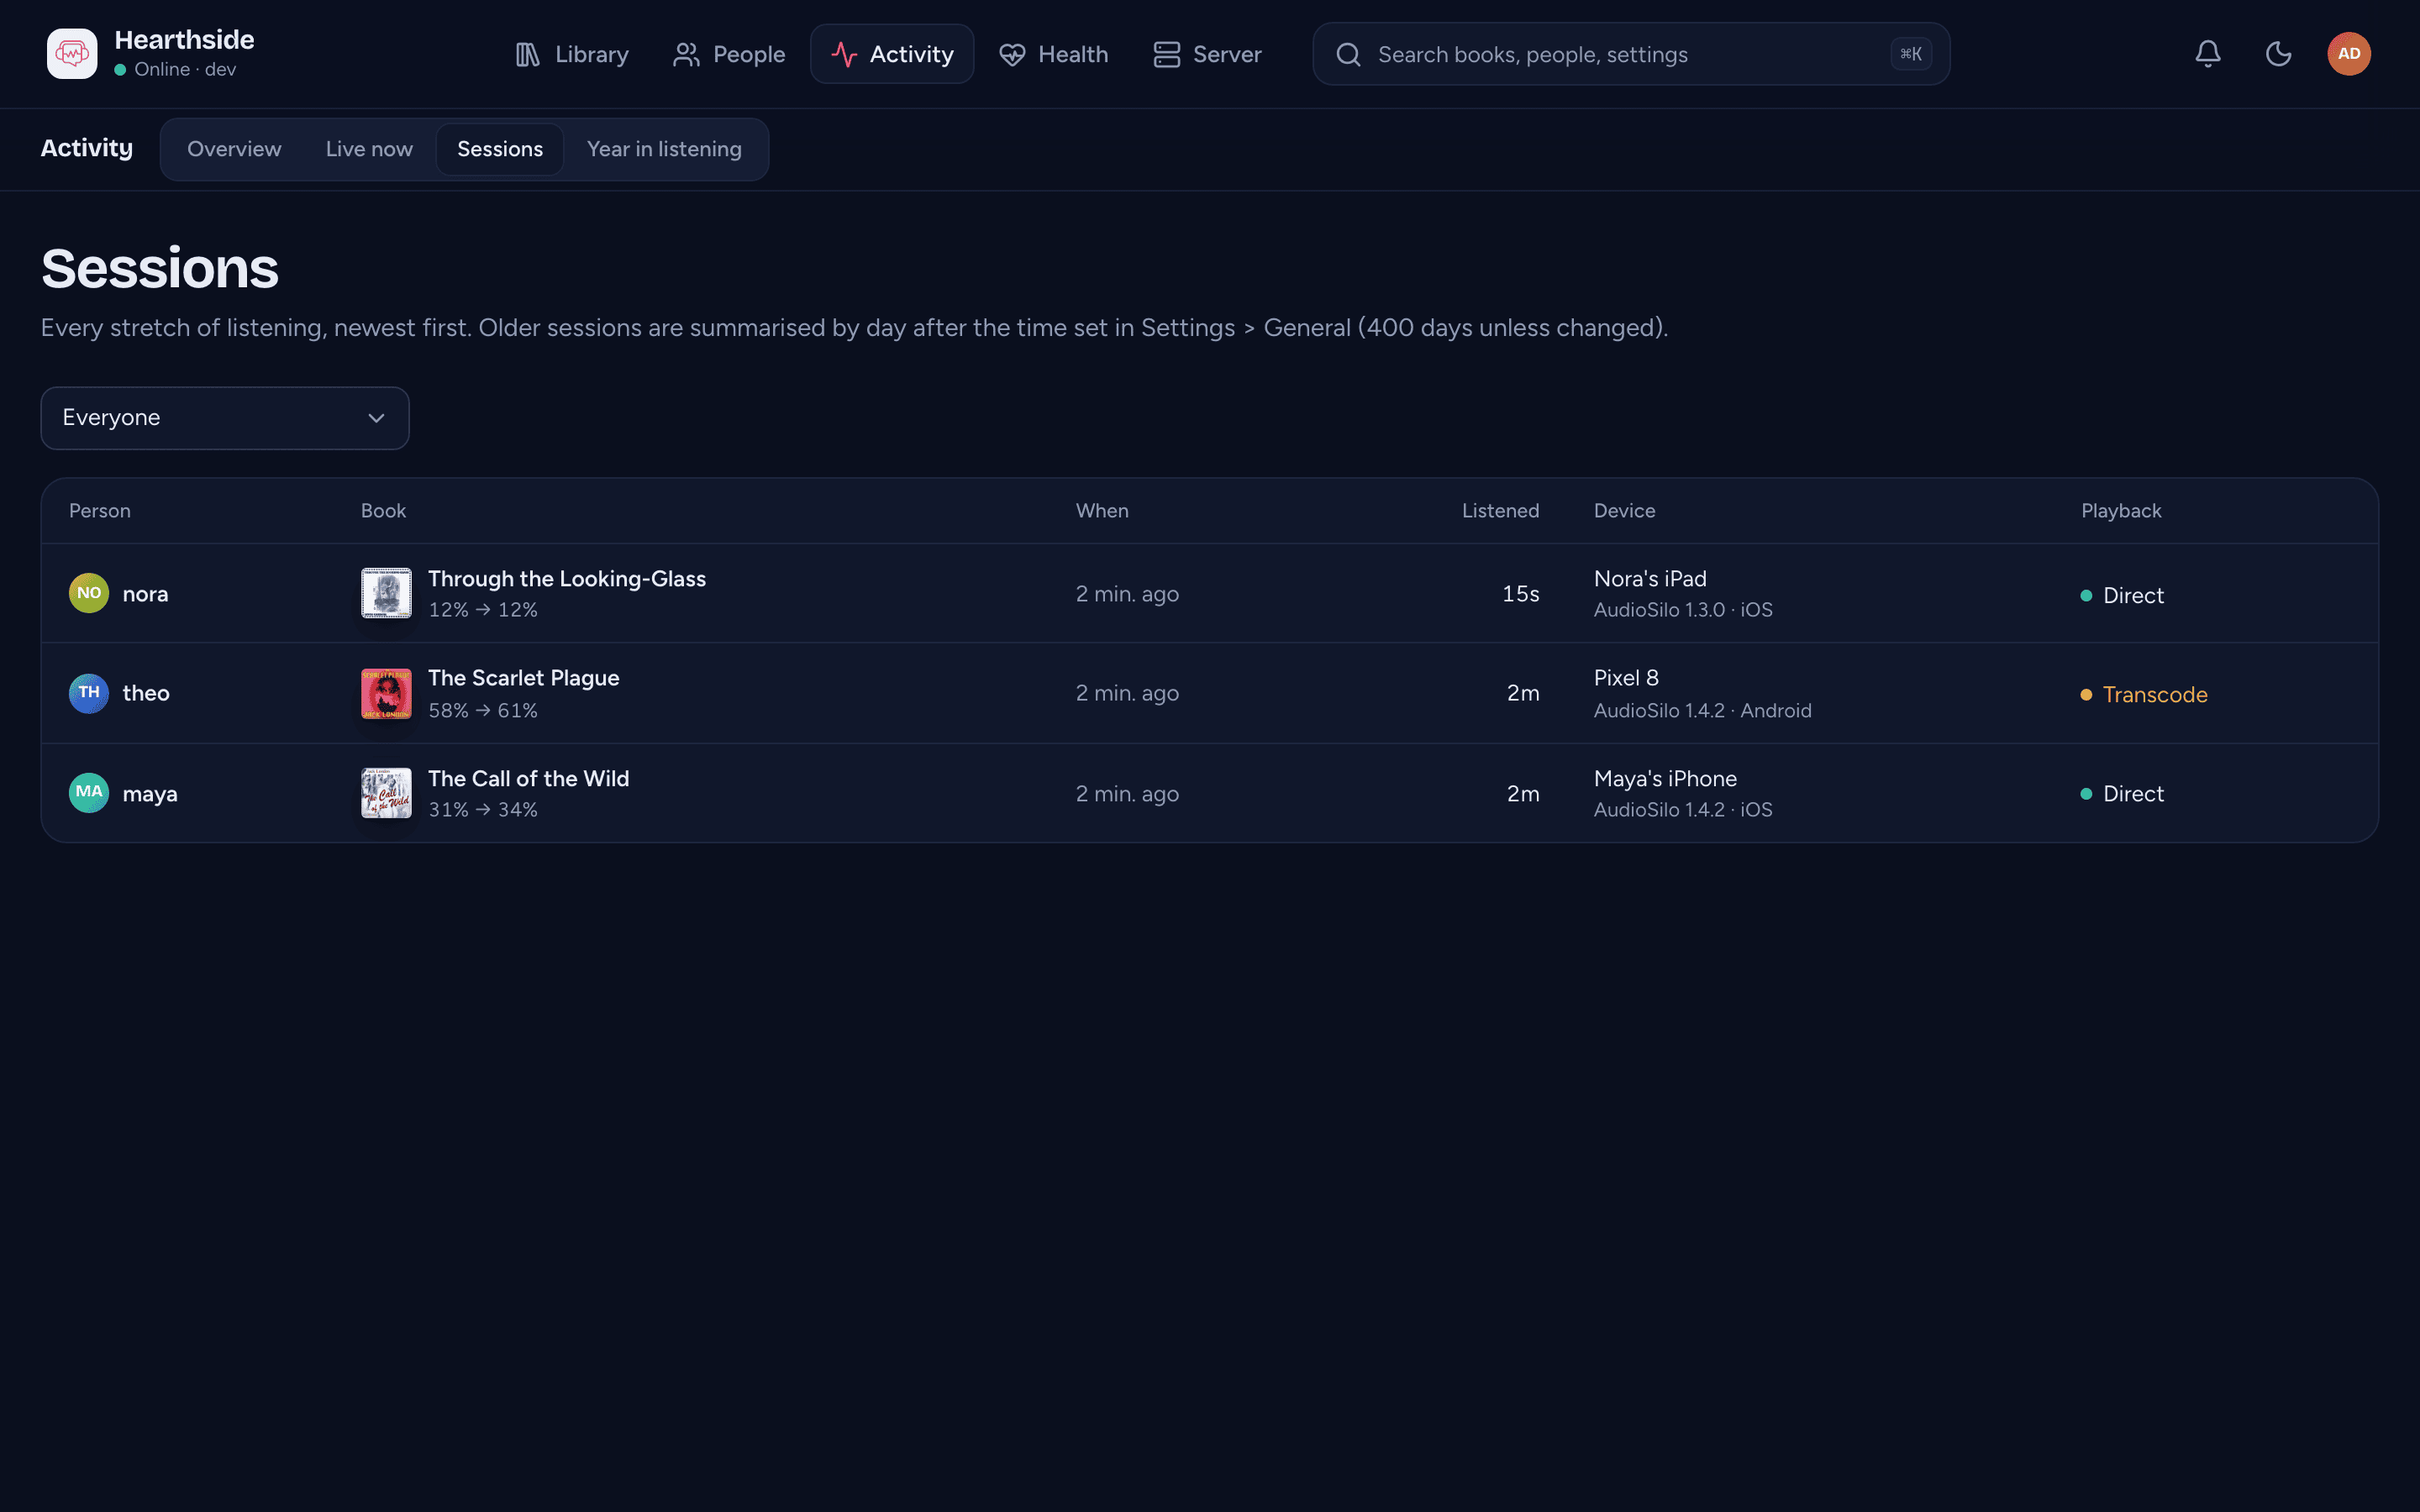Open the Server section

pyautogui.click(x=1207, y=54)
